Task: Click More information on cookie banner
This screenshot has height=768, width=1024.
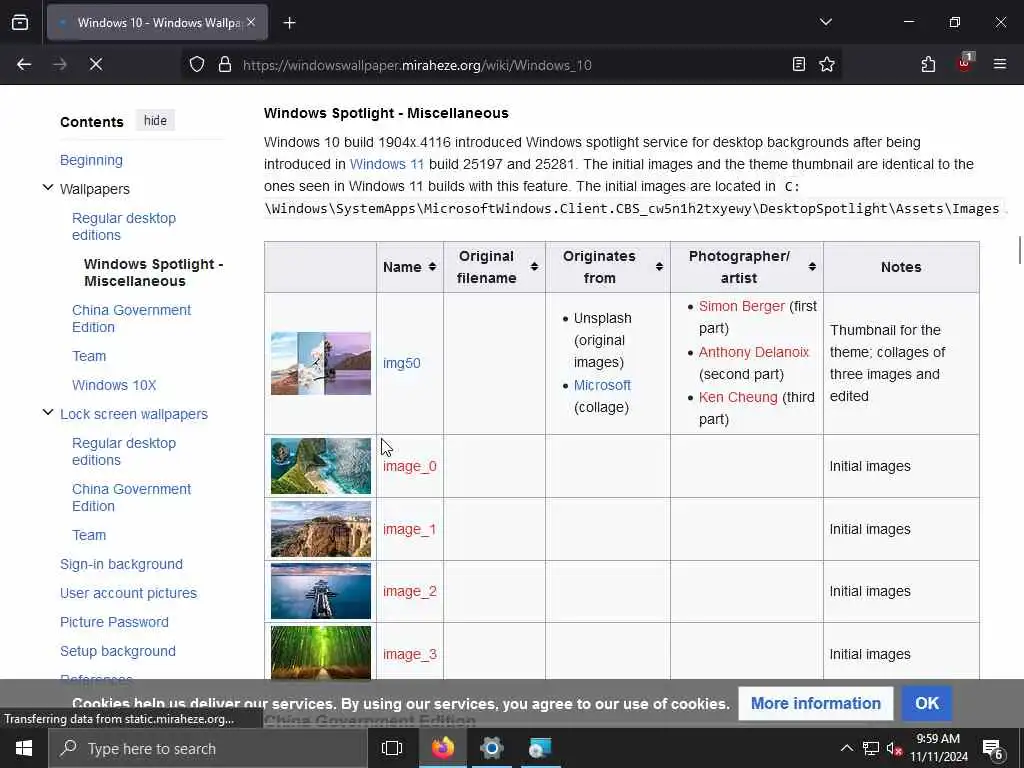Action: (x=816, y=703)
